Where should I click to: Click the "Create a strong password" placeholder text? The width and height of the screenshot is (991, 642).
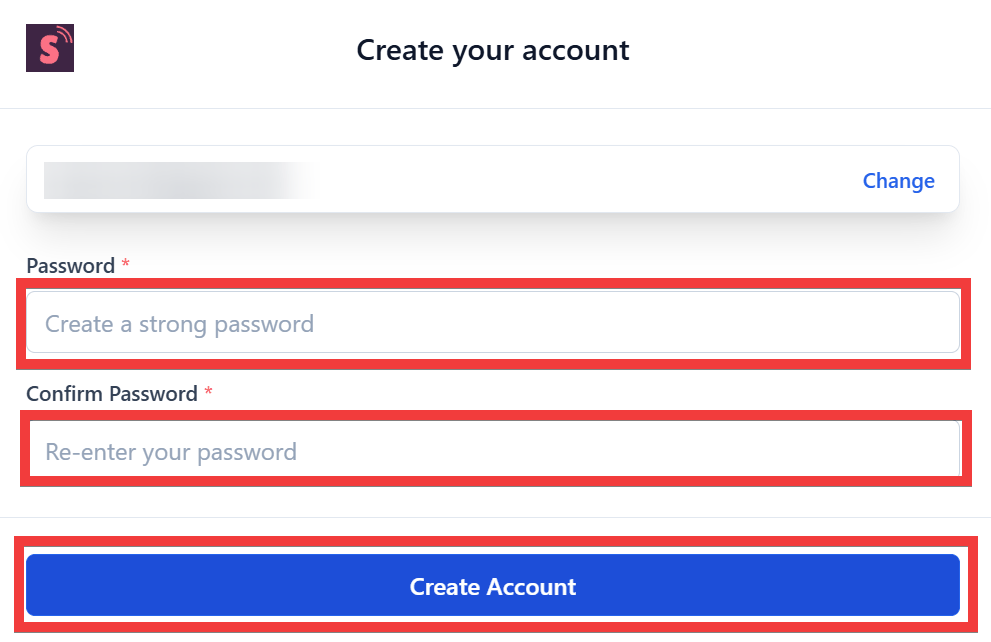(x=180, y=324)
